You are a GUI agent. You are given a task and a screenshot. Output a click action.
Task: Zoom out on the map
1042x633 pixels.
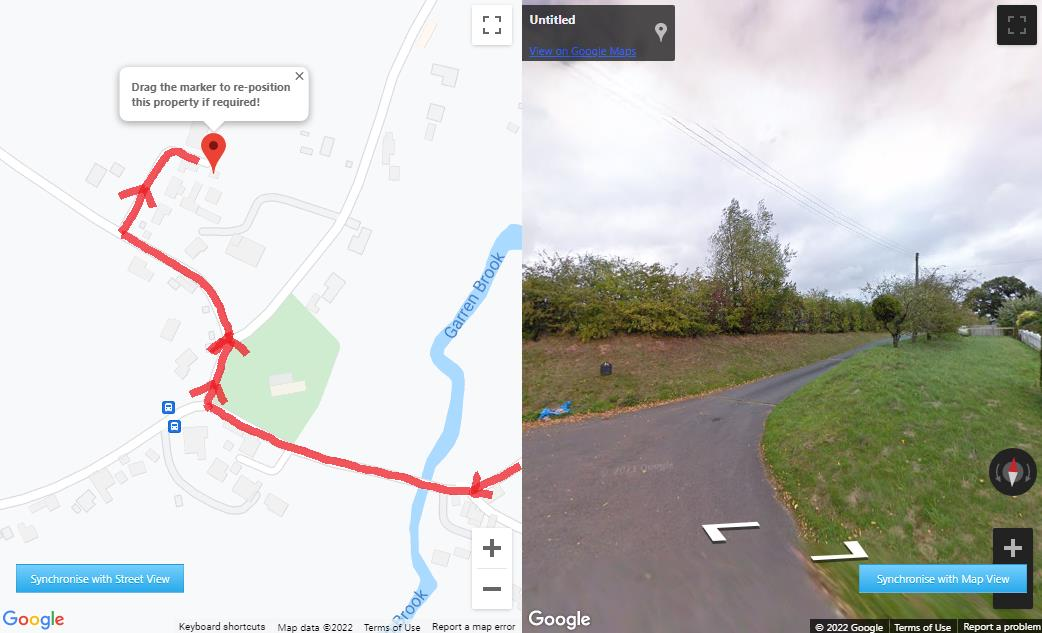[x=492, y=589]
